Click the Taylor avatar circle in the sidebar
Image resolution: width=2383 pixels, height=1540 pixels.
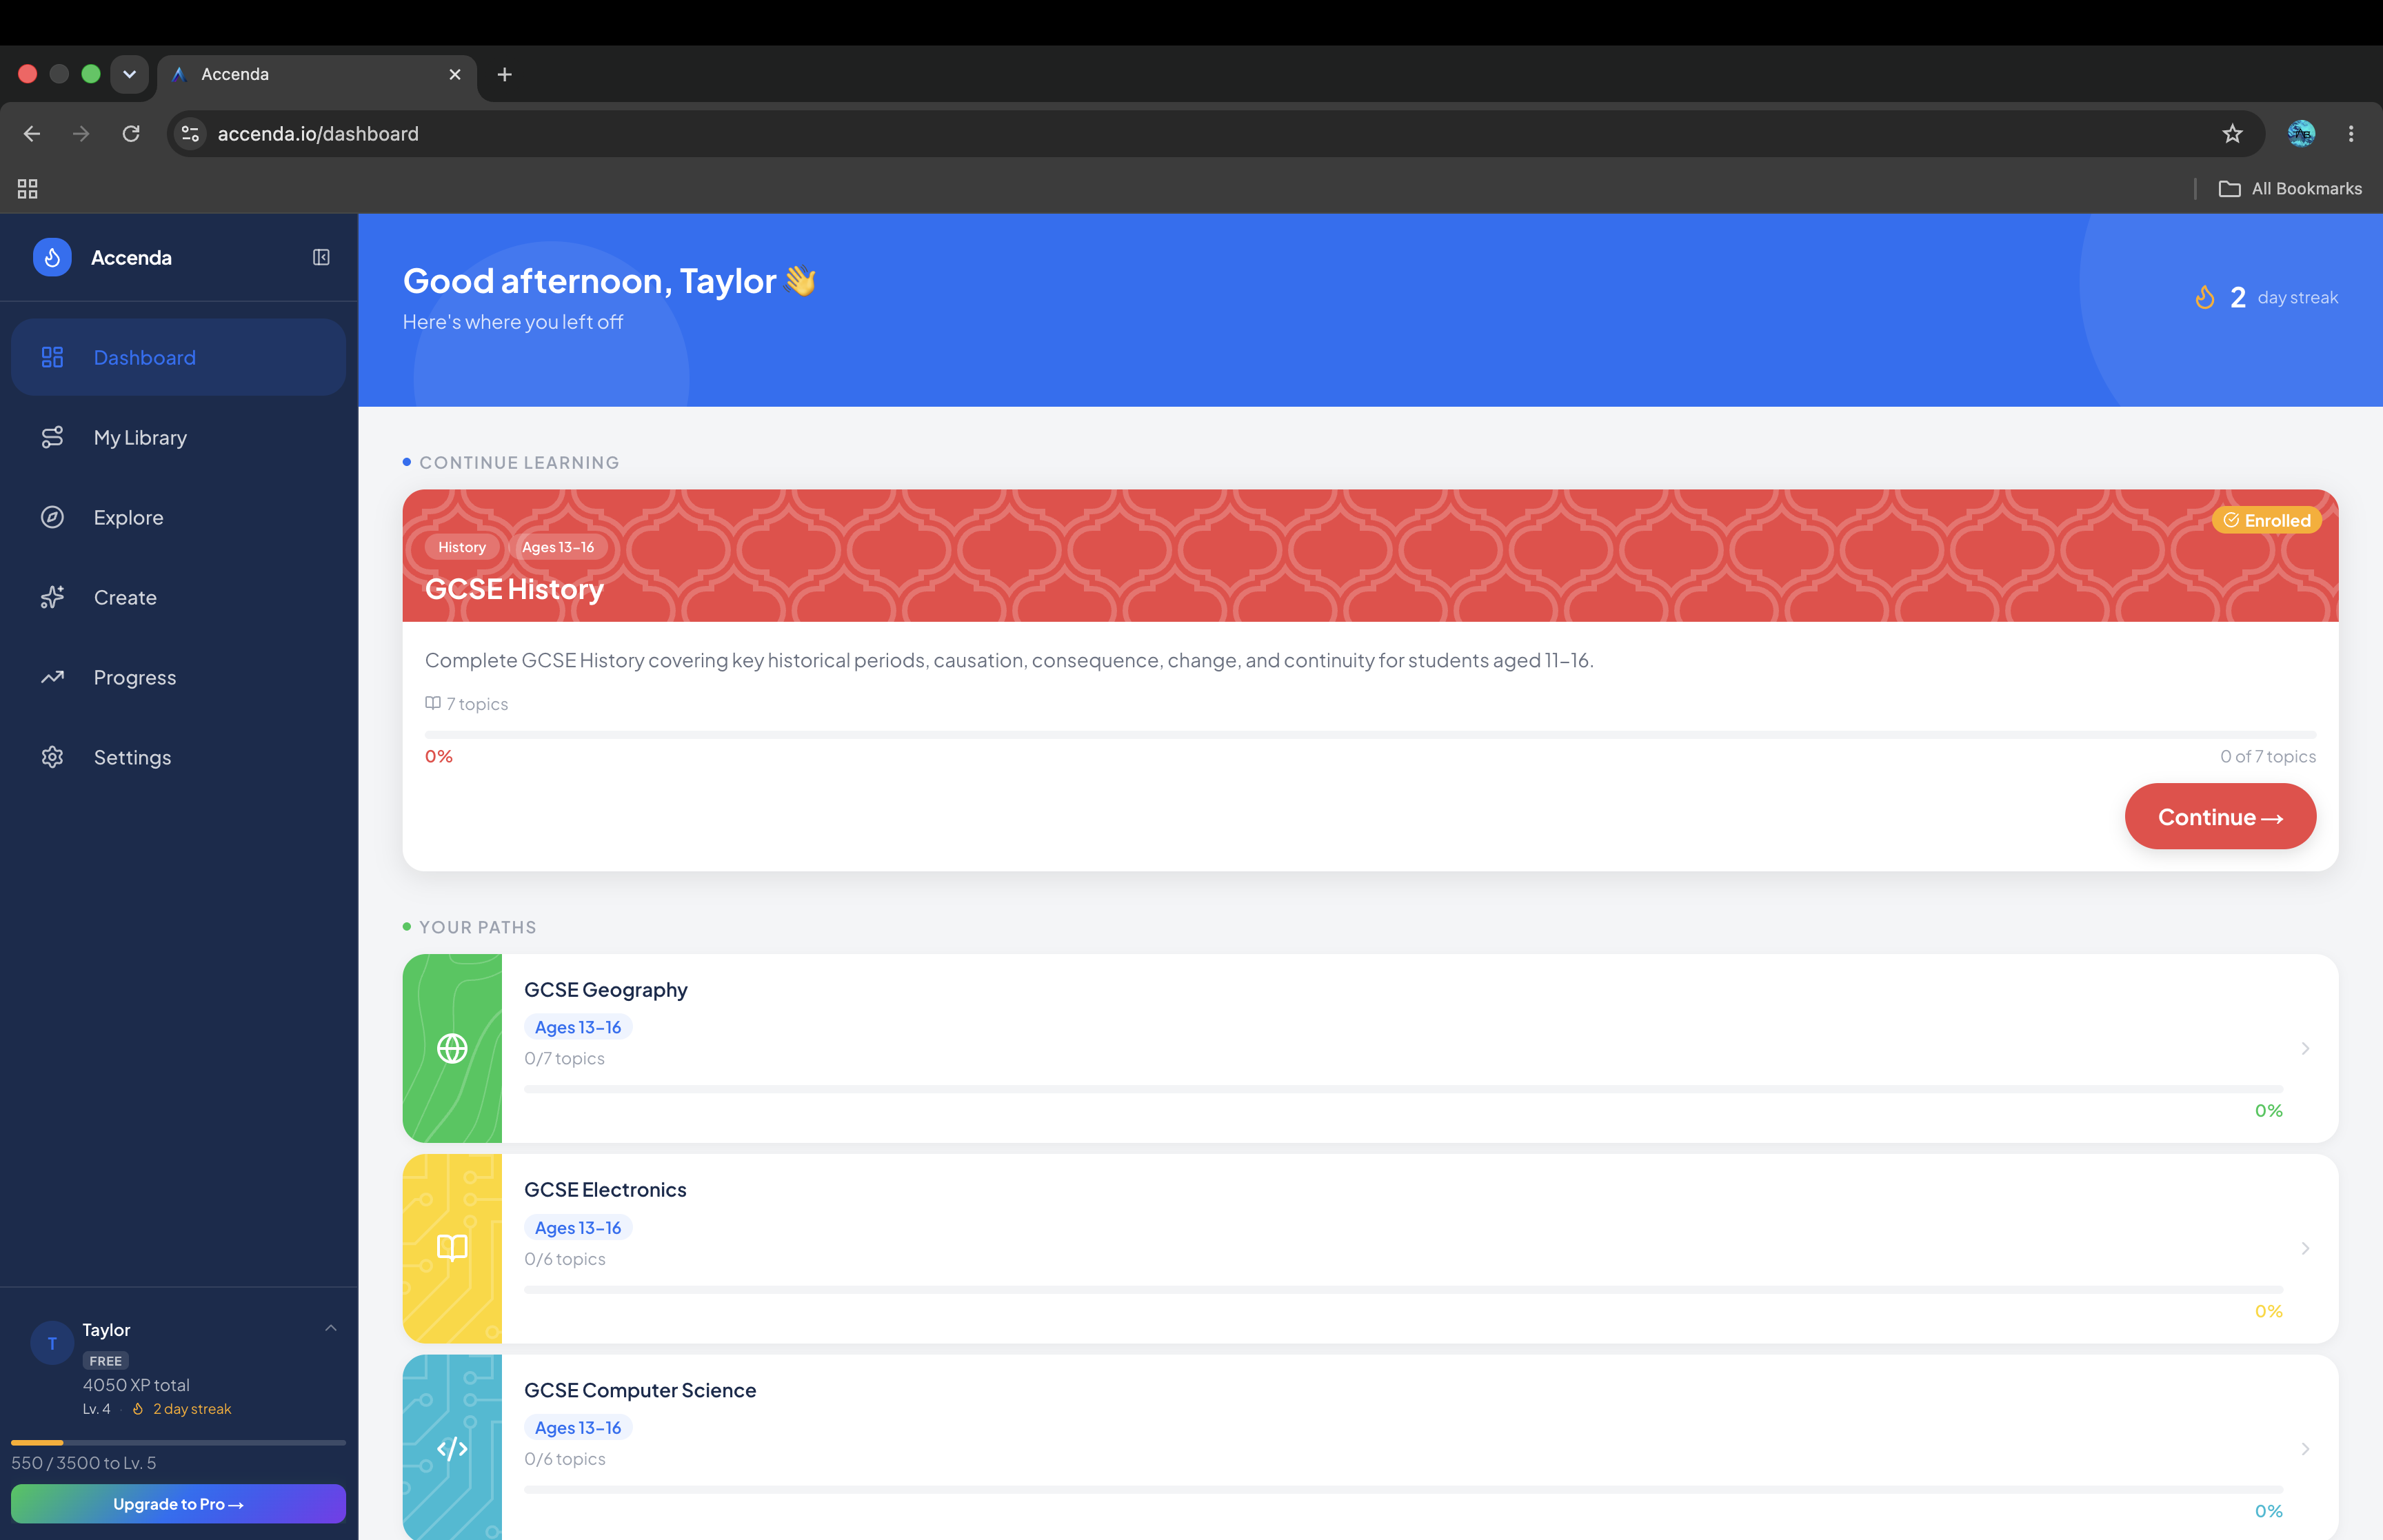(x=52, y=1343)
